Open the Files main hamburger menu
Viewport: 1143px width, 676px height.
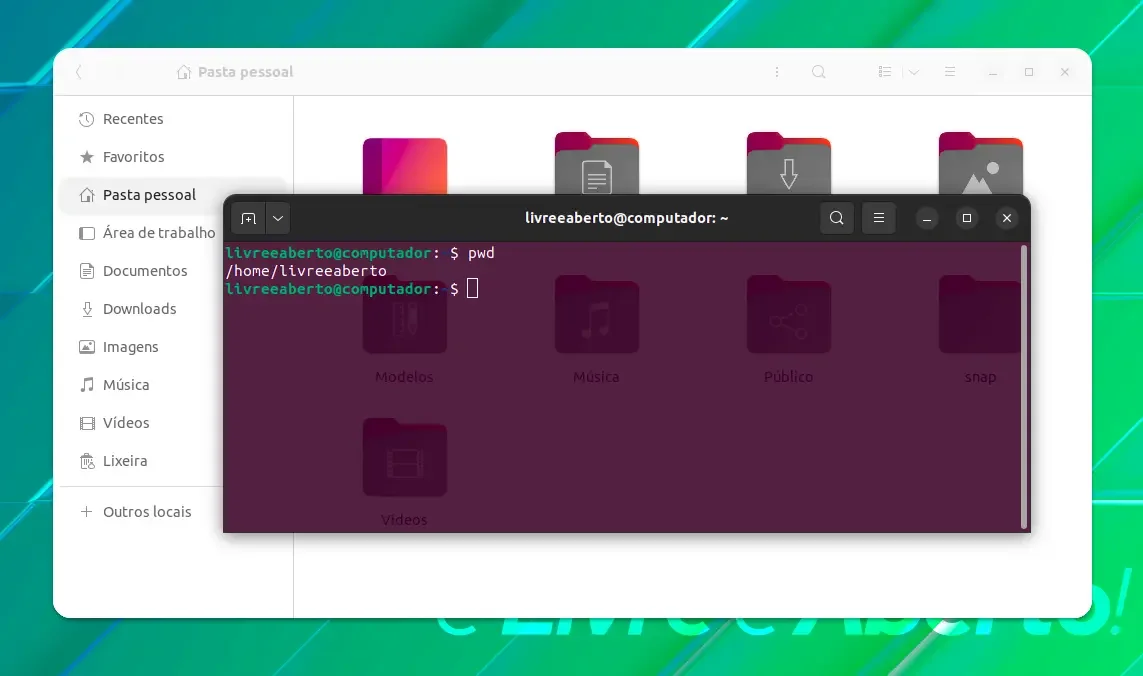coord(950,72)
